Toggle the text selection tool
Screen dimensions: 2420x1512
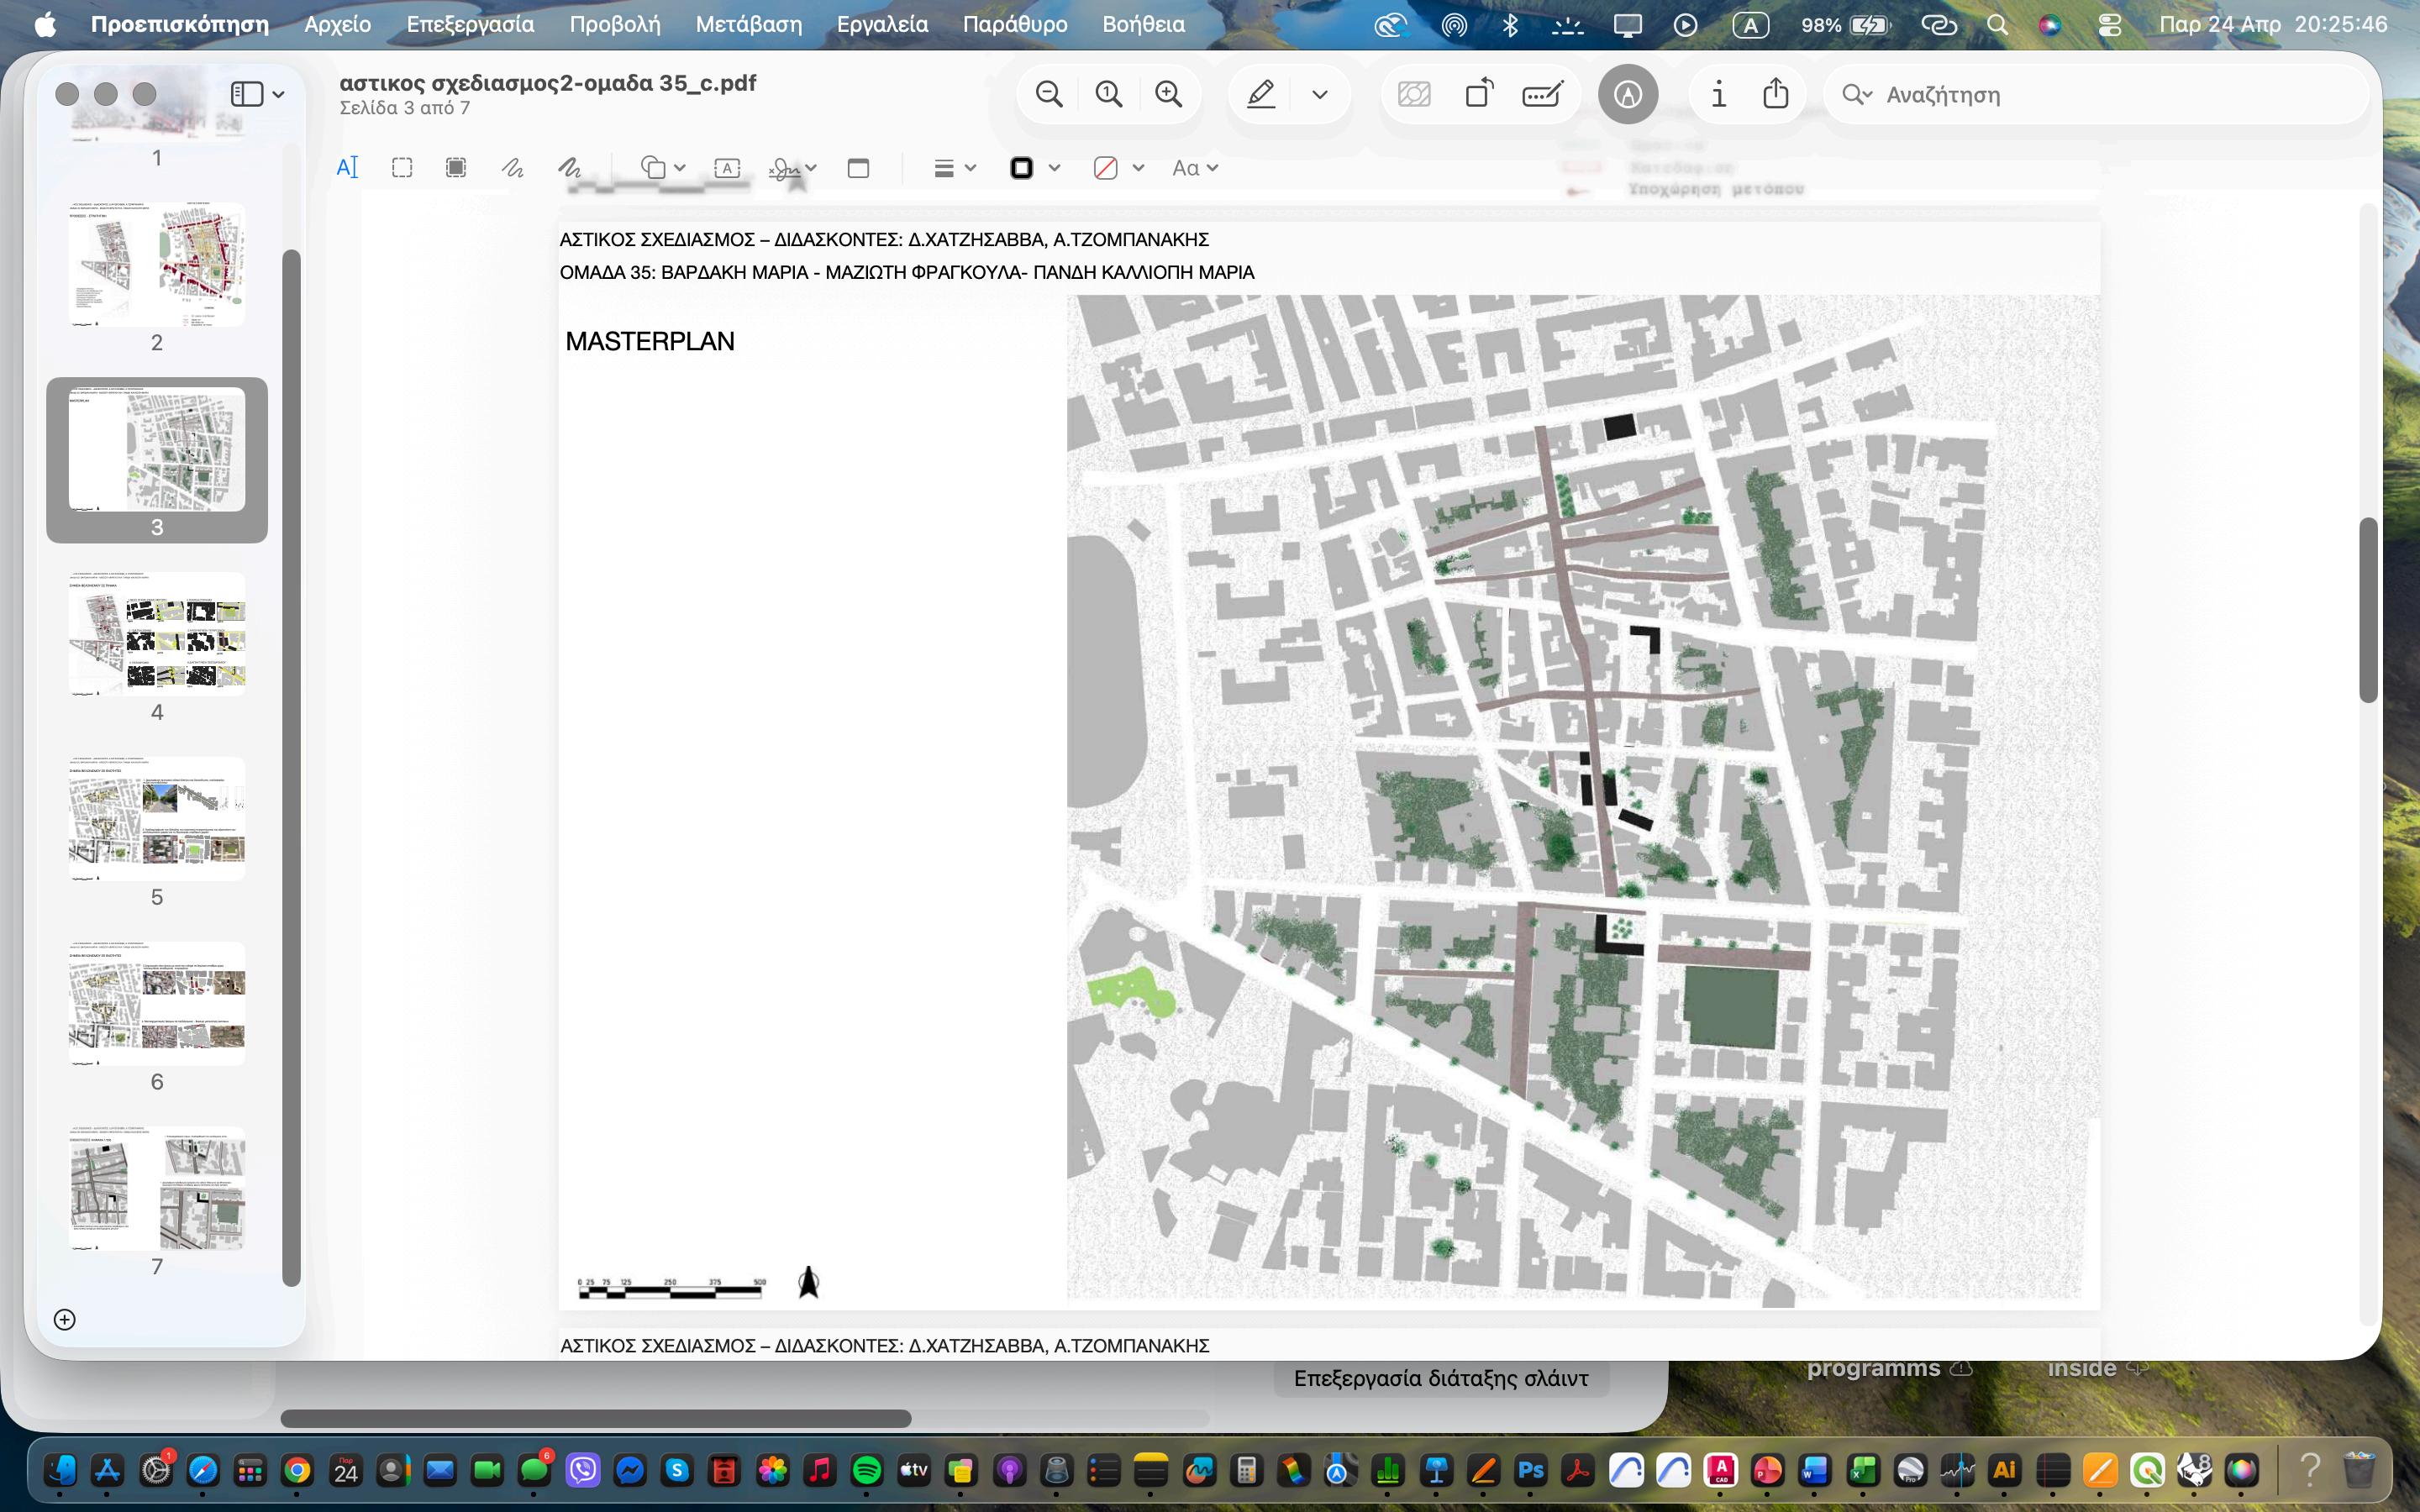(347, 168)
